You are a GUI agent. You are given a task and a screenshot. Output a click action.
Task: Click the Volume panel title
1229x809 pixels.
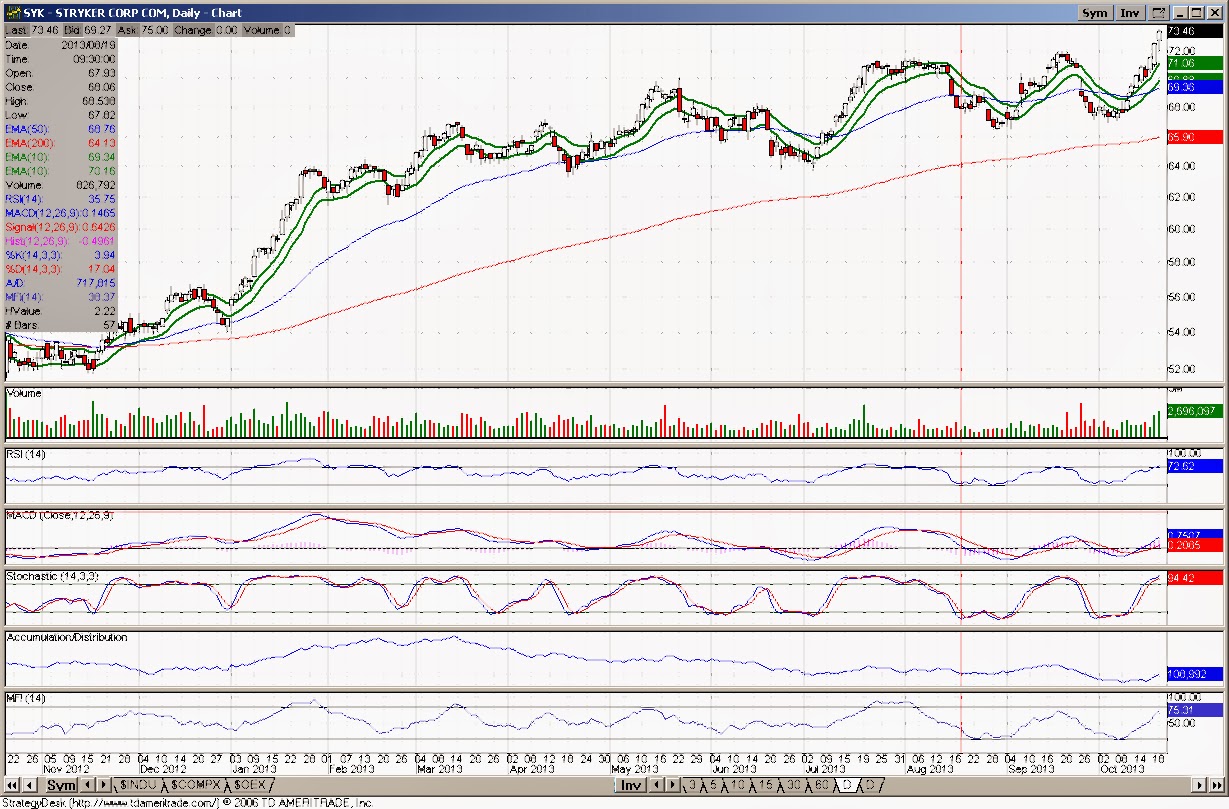25,393
